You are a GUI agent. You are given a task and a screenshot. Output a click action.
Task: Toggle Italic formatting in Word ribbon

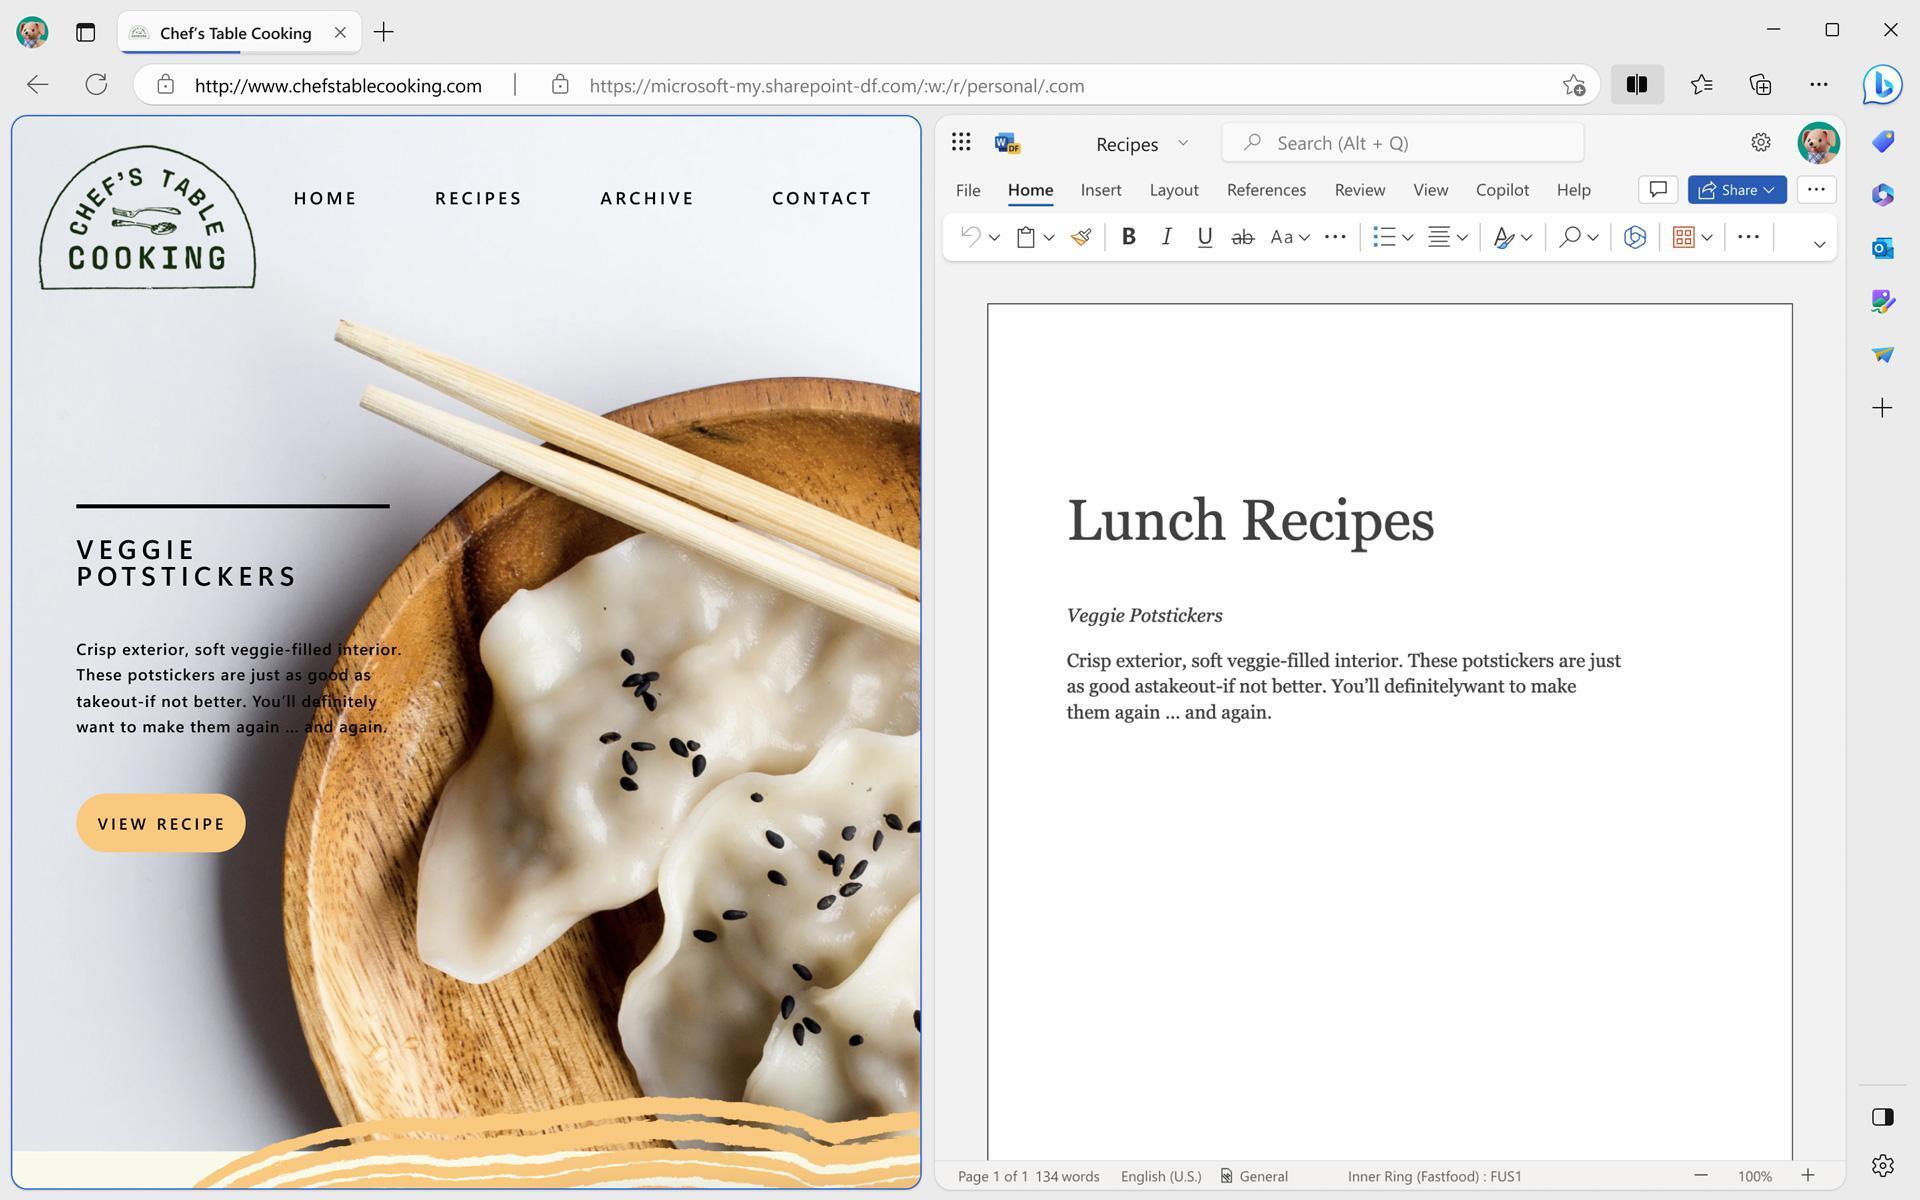[x=1165, y=236]
